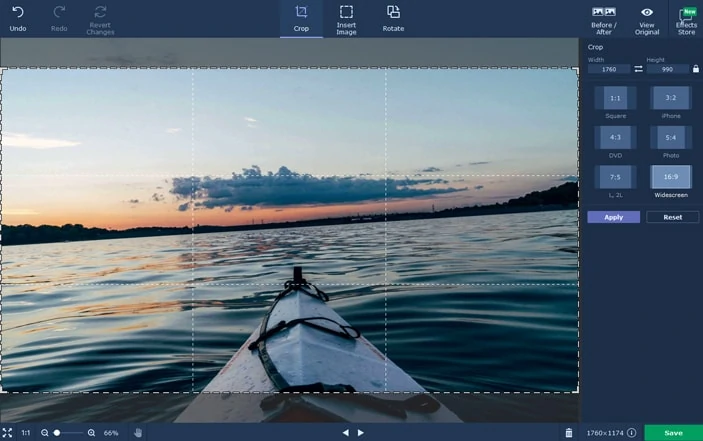Swap width and height values
Image resolution: width=703 pixels, height=441 pixels.
click(x=639, y=69)
